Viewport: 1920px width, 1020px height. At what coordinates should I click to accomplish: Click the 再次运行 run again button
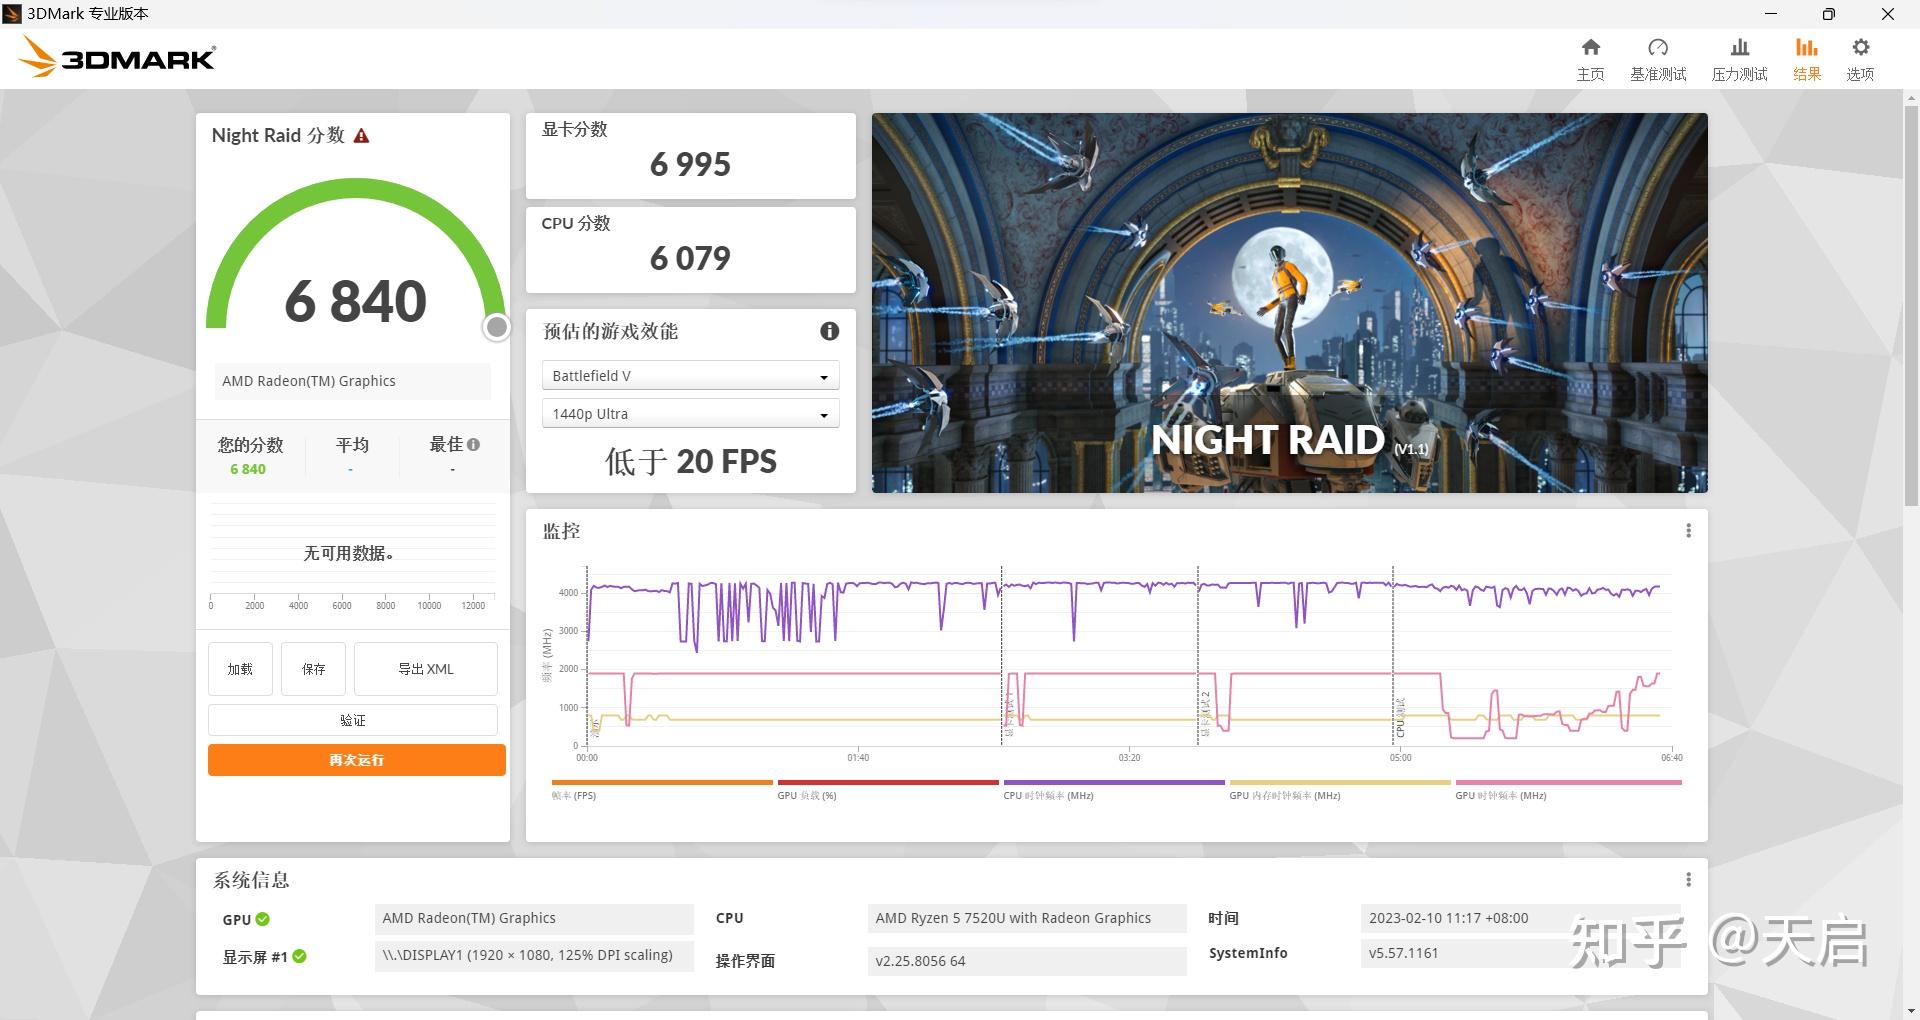pyautogui.click(x=356, y=760)
